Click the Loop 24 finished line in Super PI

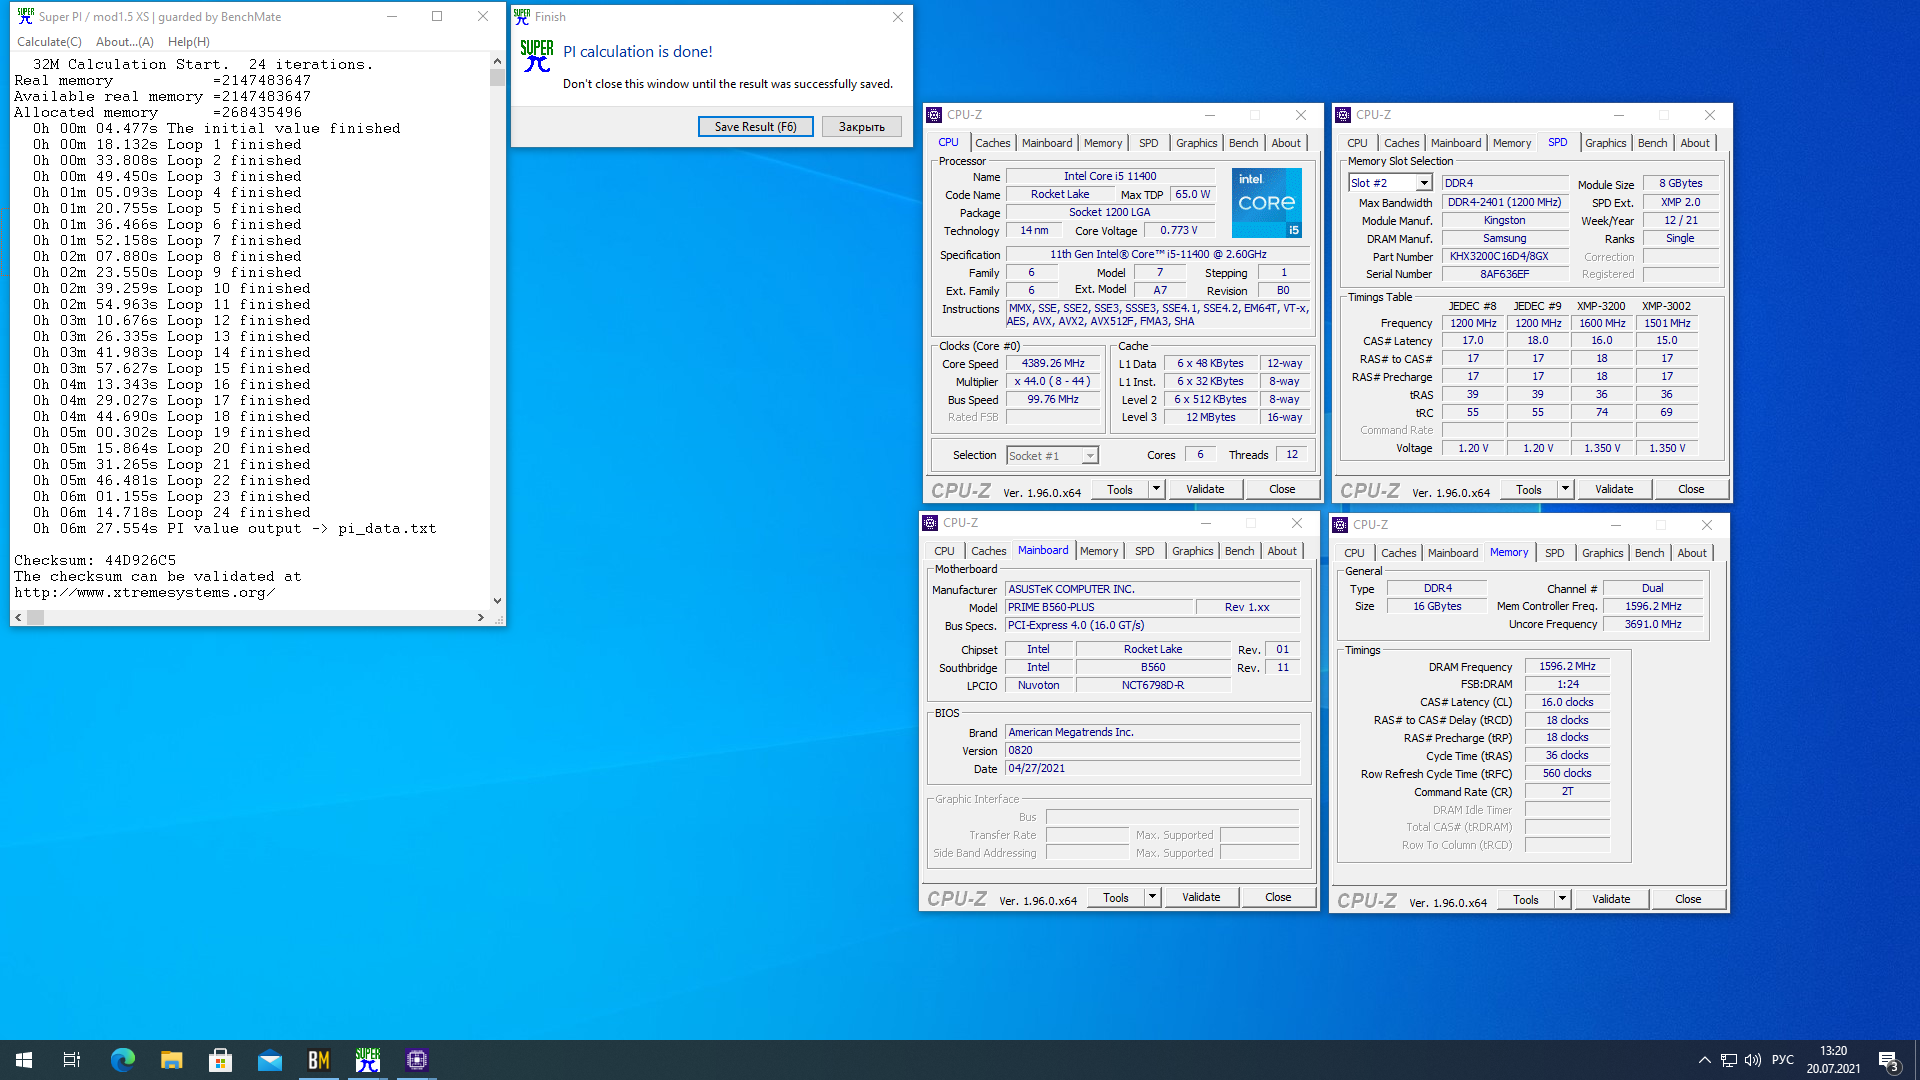coord(171,512)
